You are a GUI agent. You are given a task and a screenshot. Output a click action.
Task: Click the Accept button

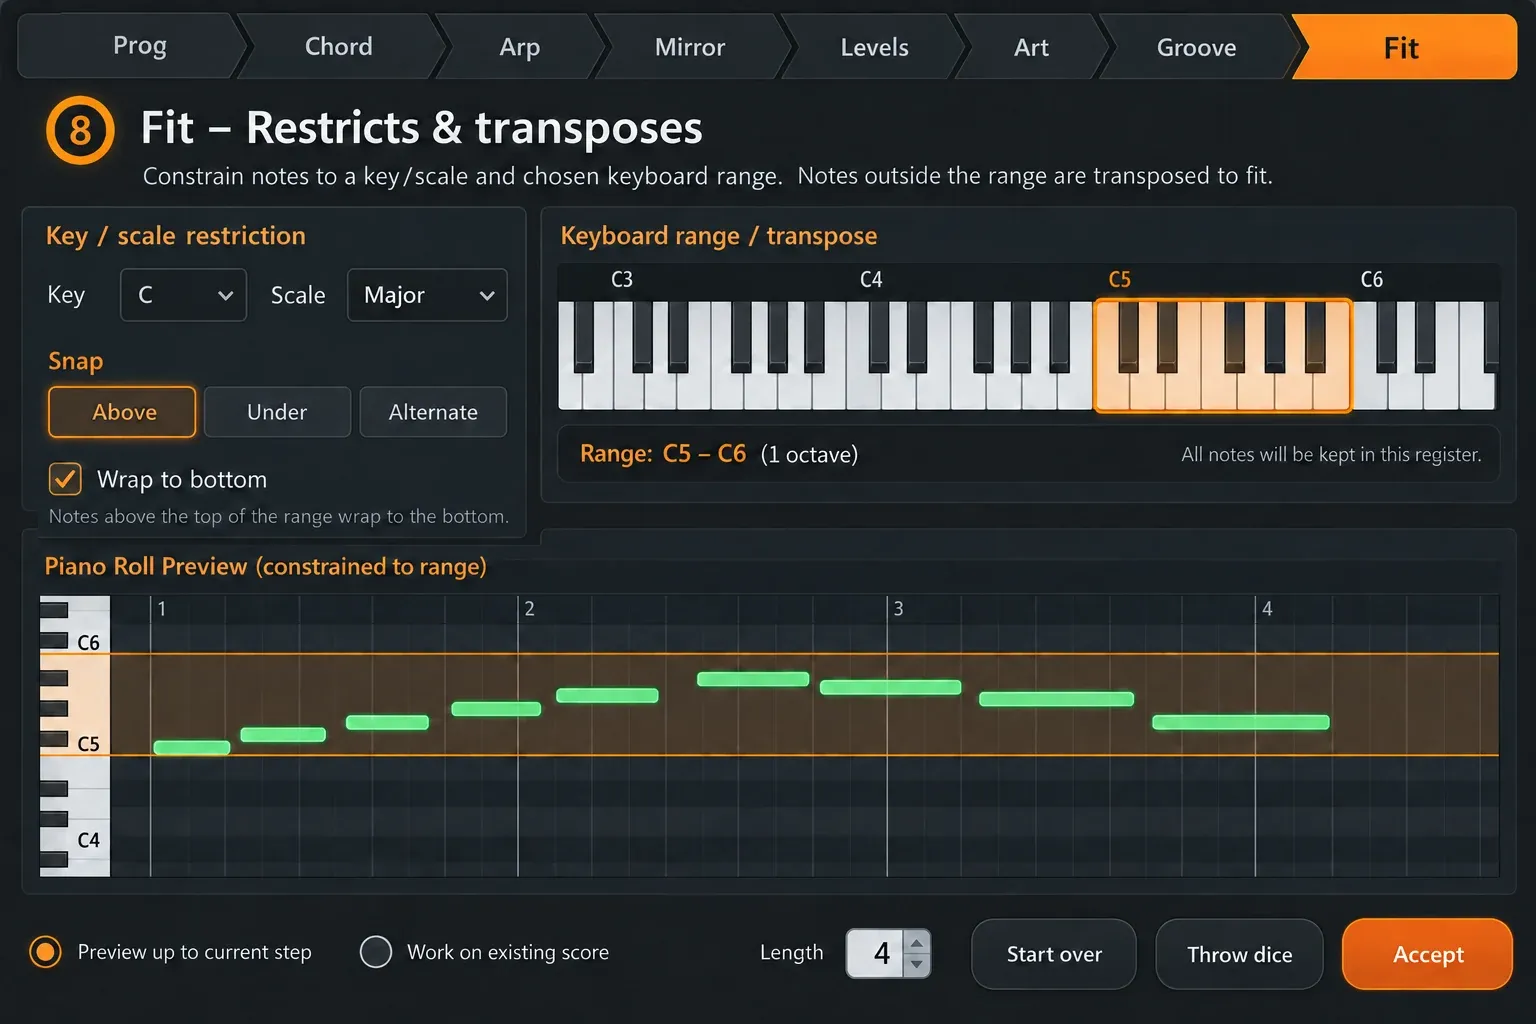[x=1427, y=954]
